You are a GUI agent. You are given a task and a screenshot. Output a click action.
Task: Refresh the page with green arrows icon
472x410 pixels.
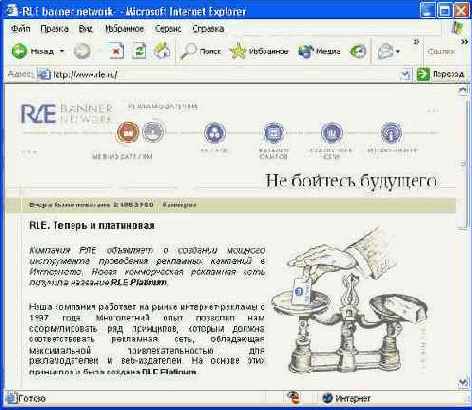139,51
